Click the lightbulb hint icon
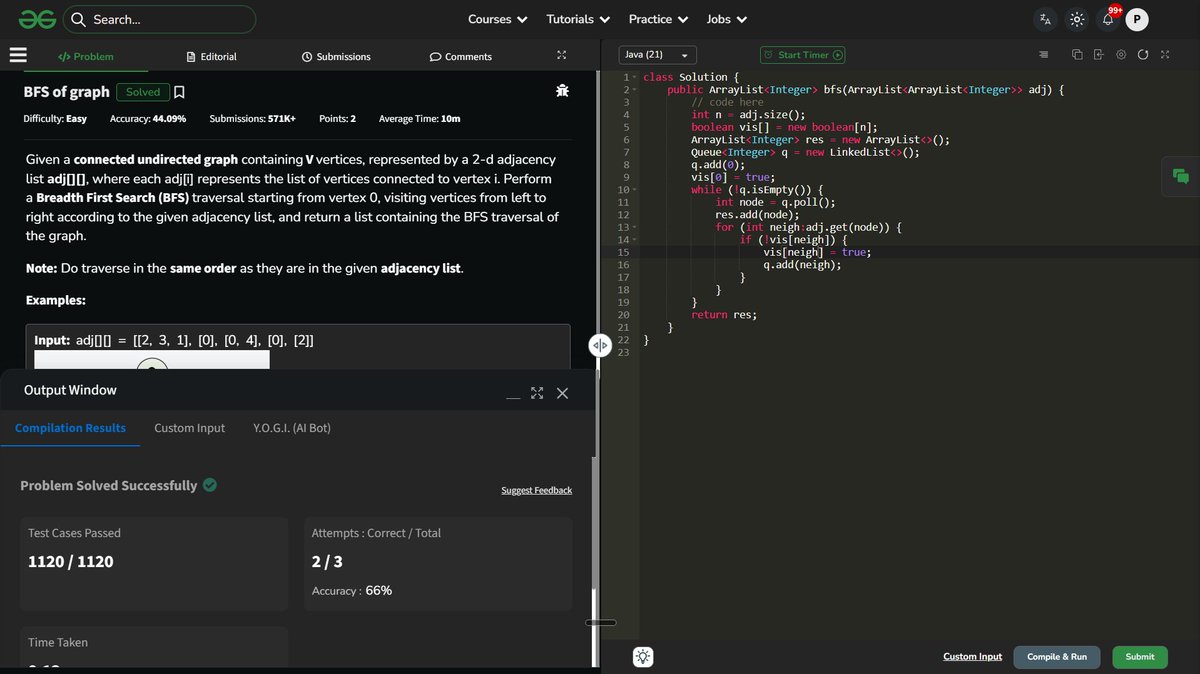 tap(643, 657)
